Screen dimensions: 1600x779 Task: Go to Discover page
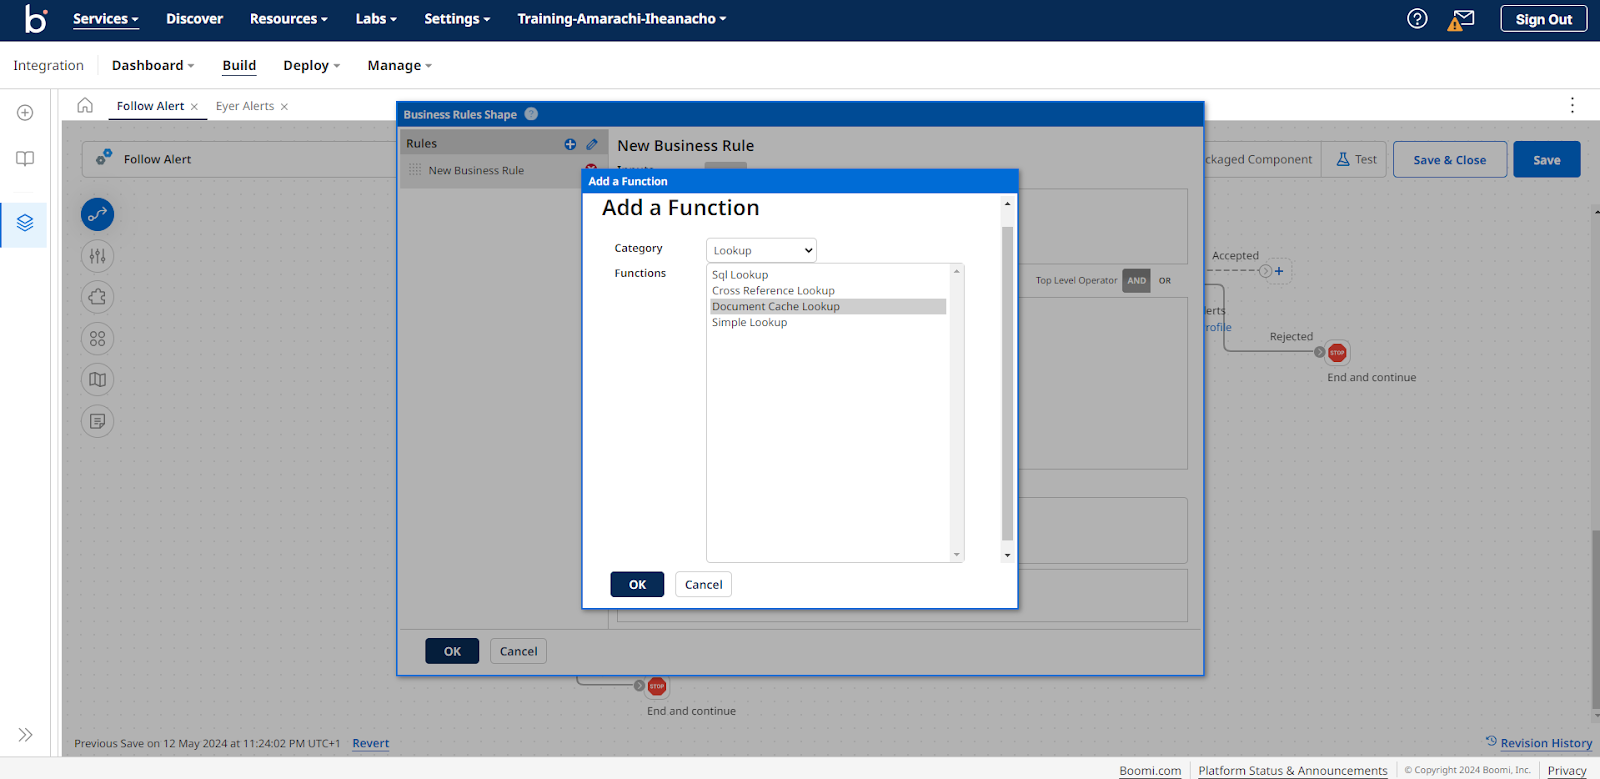[195, 19]
